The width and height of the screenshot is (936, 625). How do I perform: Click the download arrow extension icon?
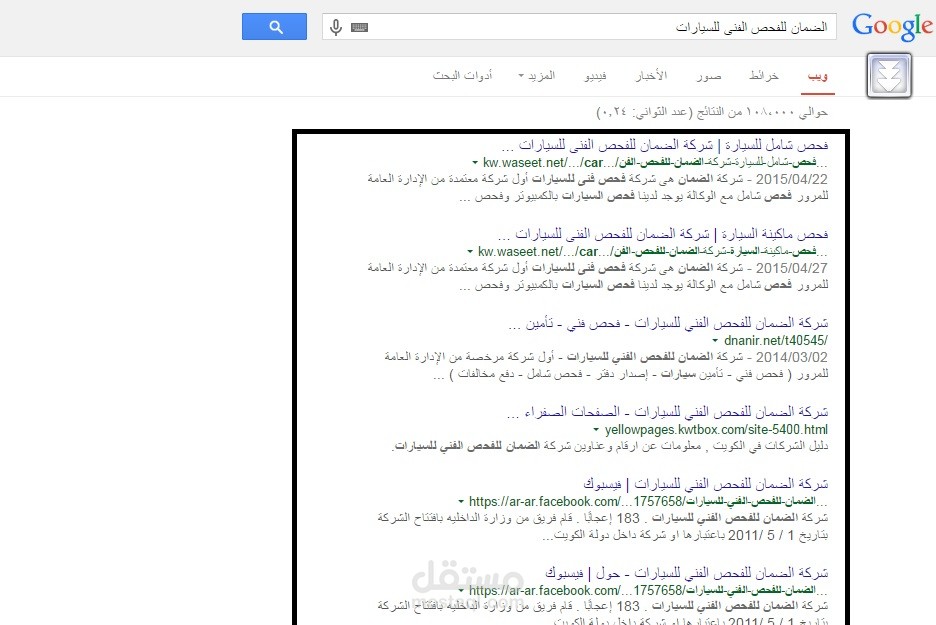pos(889,76)
